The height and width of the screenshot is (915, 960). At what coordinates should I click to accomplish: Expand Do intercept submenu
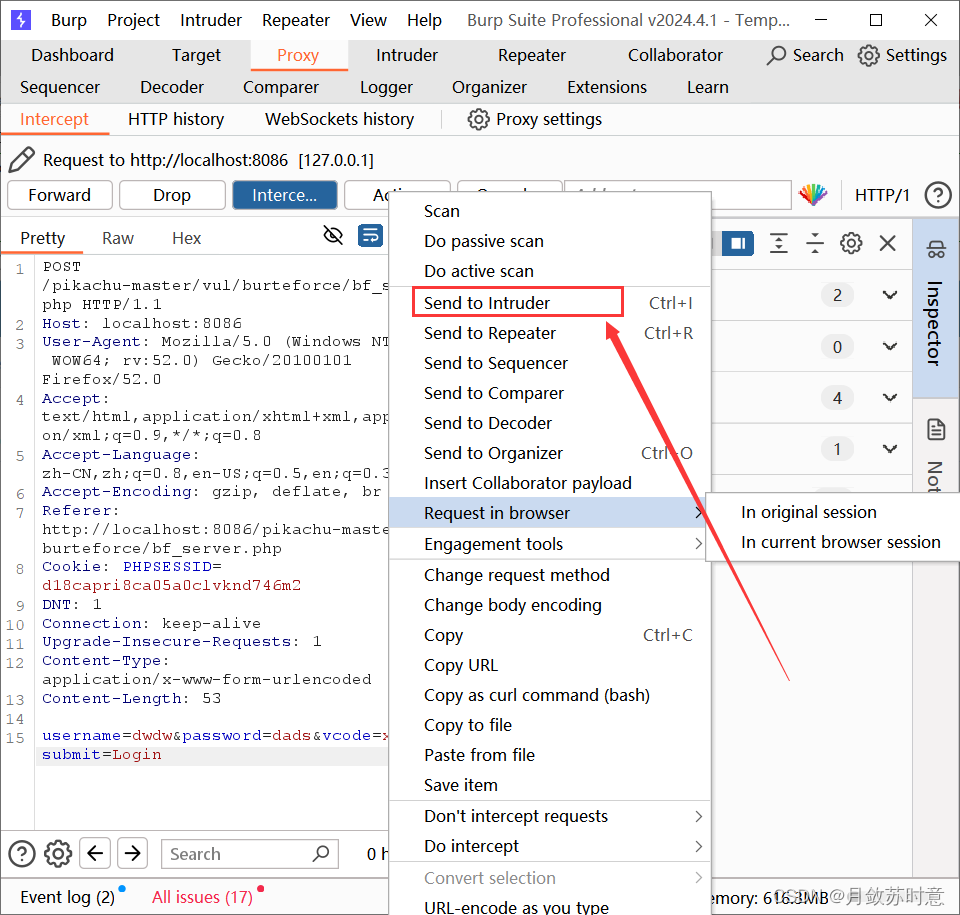pos(550,846)
